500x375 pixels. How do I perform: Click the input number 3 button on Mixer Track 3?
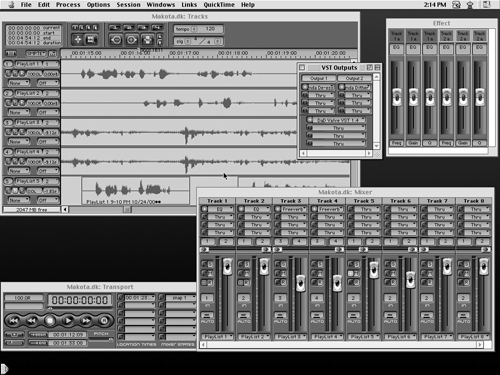pos(280,298)
